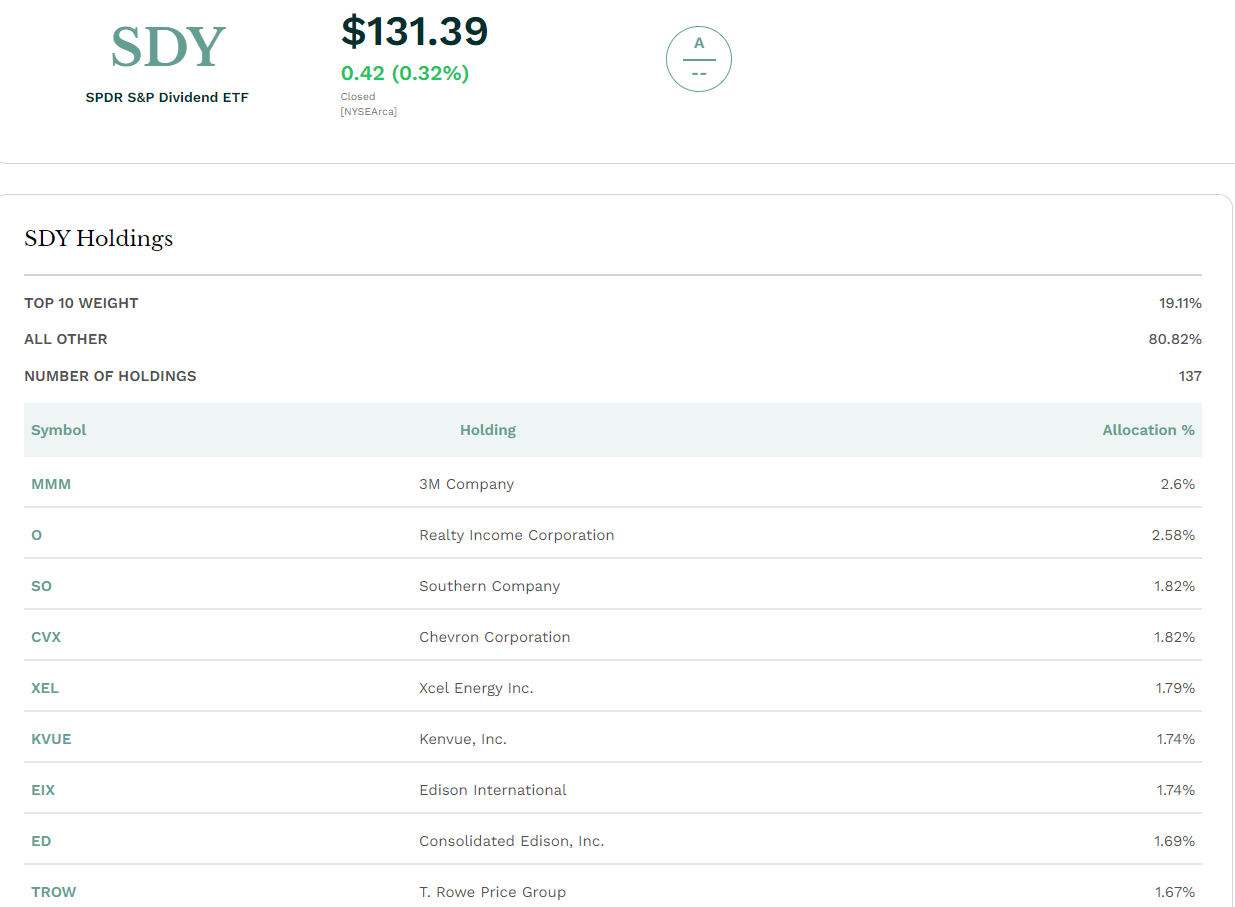Click the ALL OTHER label
1235x907 pixels.
coord(66,339)
